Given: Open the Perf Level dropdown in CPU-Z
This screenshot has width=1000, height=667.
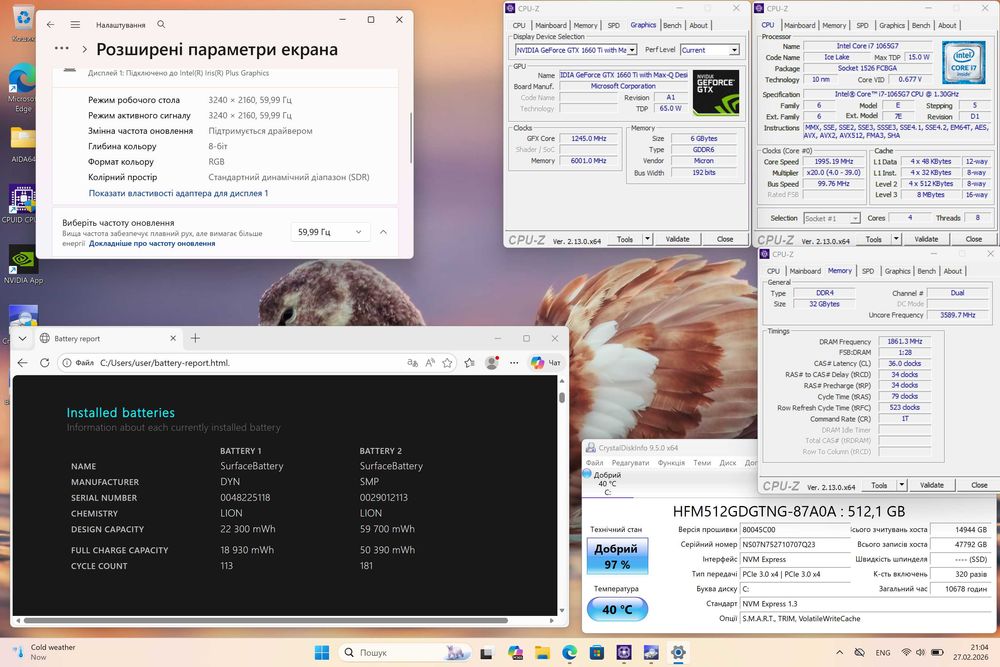Looking at the screenshot, I should (x=709, y=50).
